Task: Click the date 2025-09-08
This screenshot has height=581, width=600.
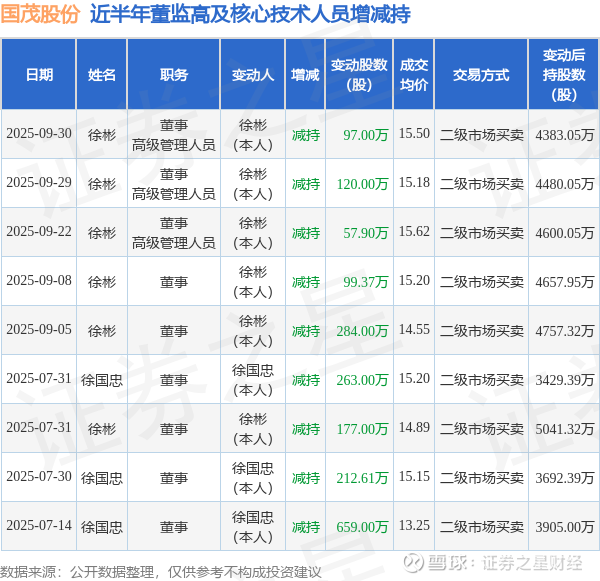Action: tap(39, 281)
